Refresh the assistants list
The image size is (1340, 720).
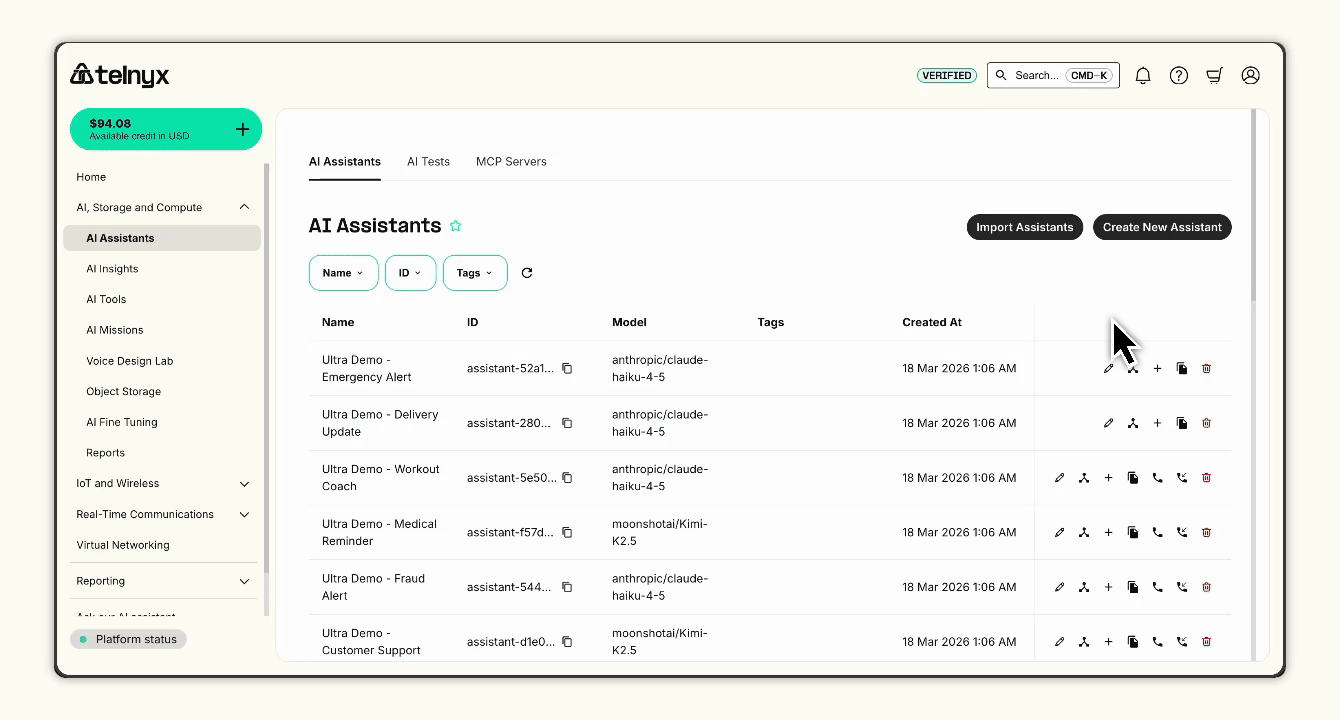(527, 273)
